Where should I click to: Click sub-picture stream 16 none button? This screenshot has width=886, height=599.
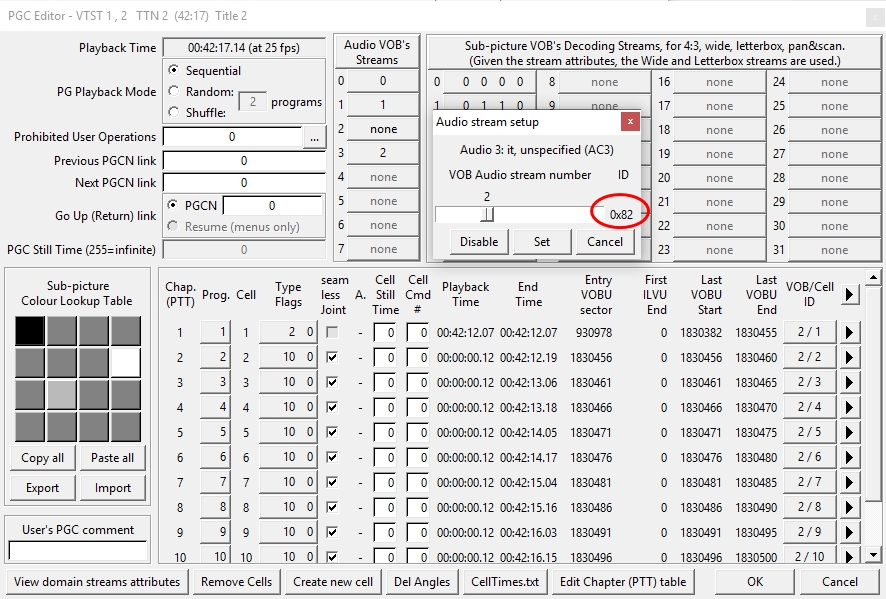point(719,82)
